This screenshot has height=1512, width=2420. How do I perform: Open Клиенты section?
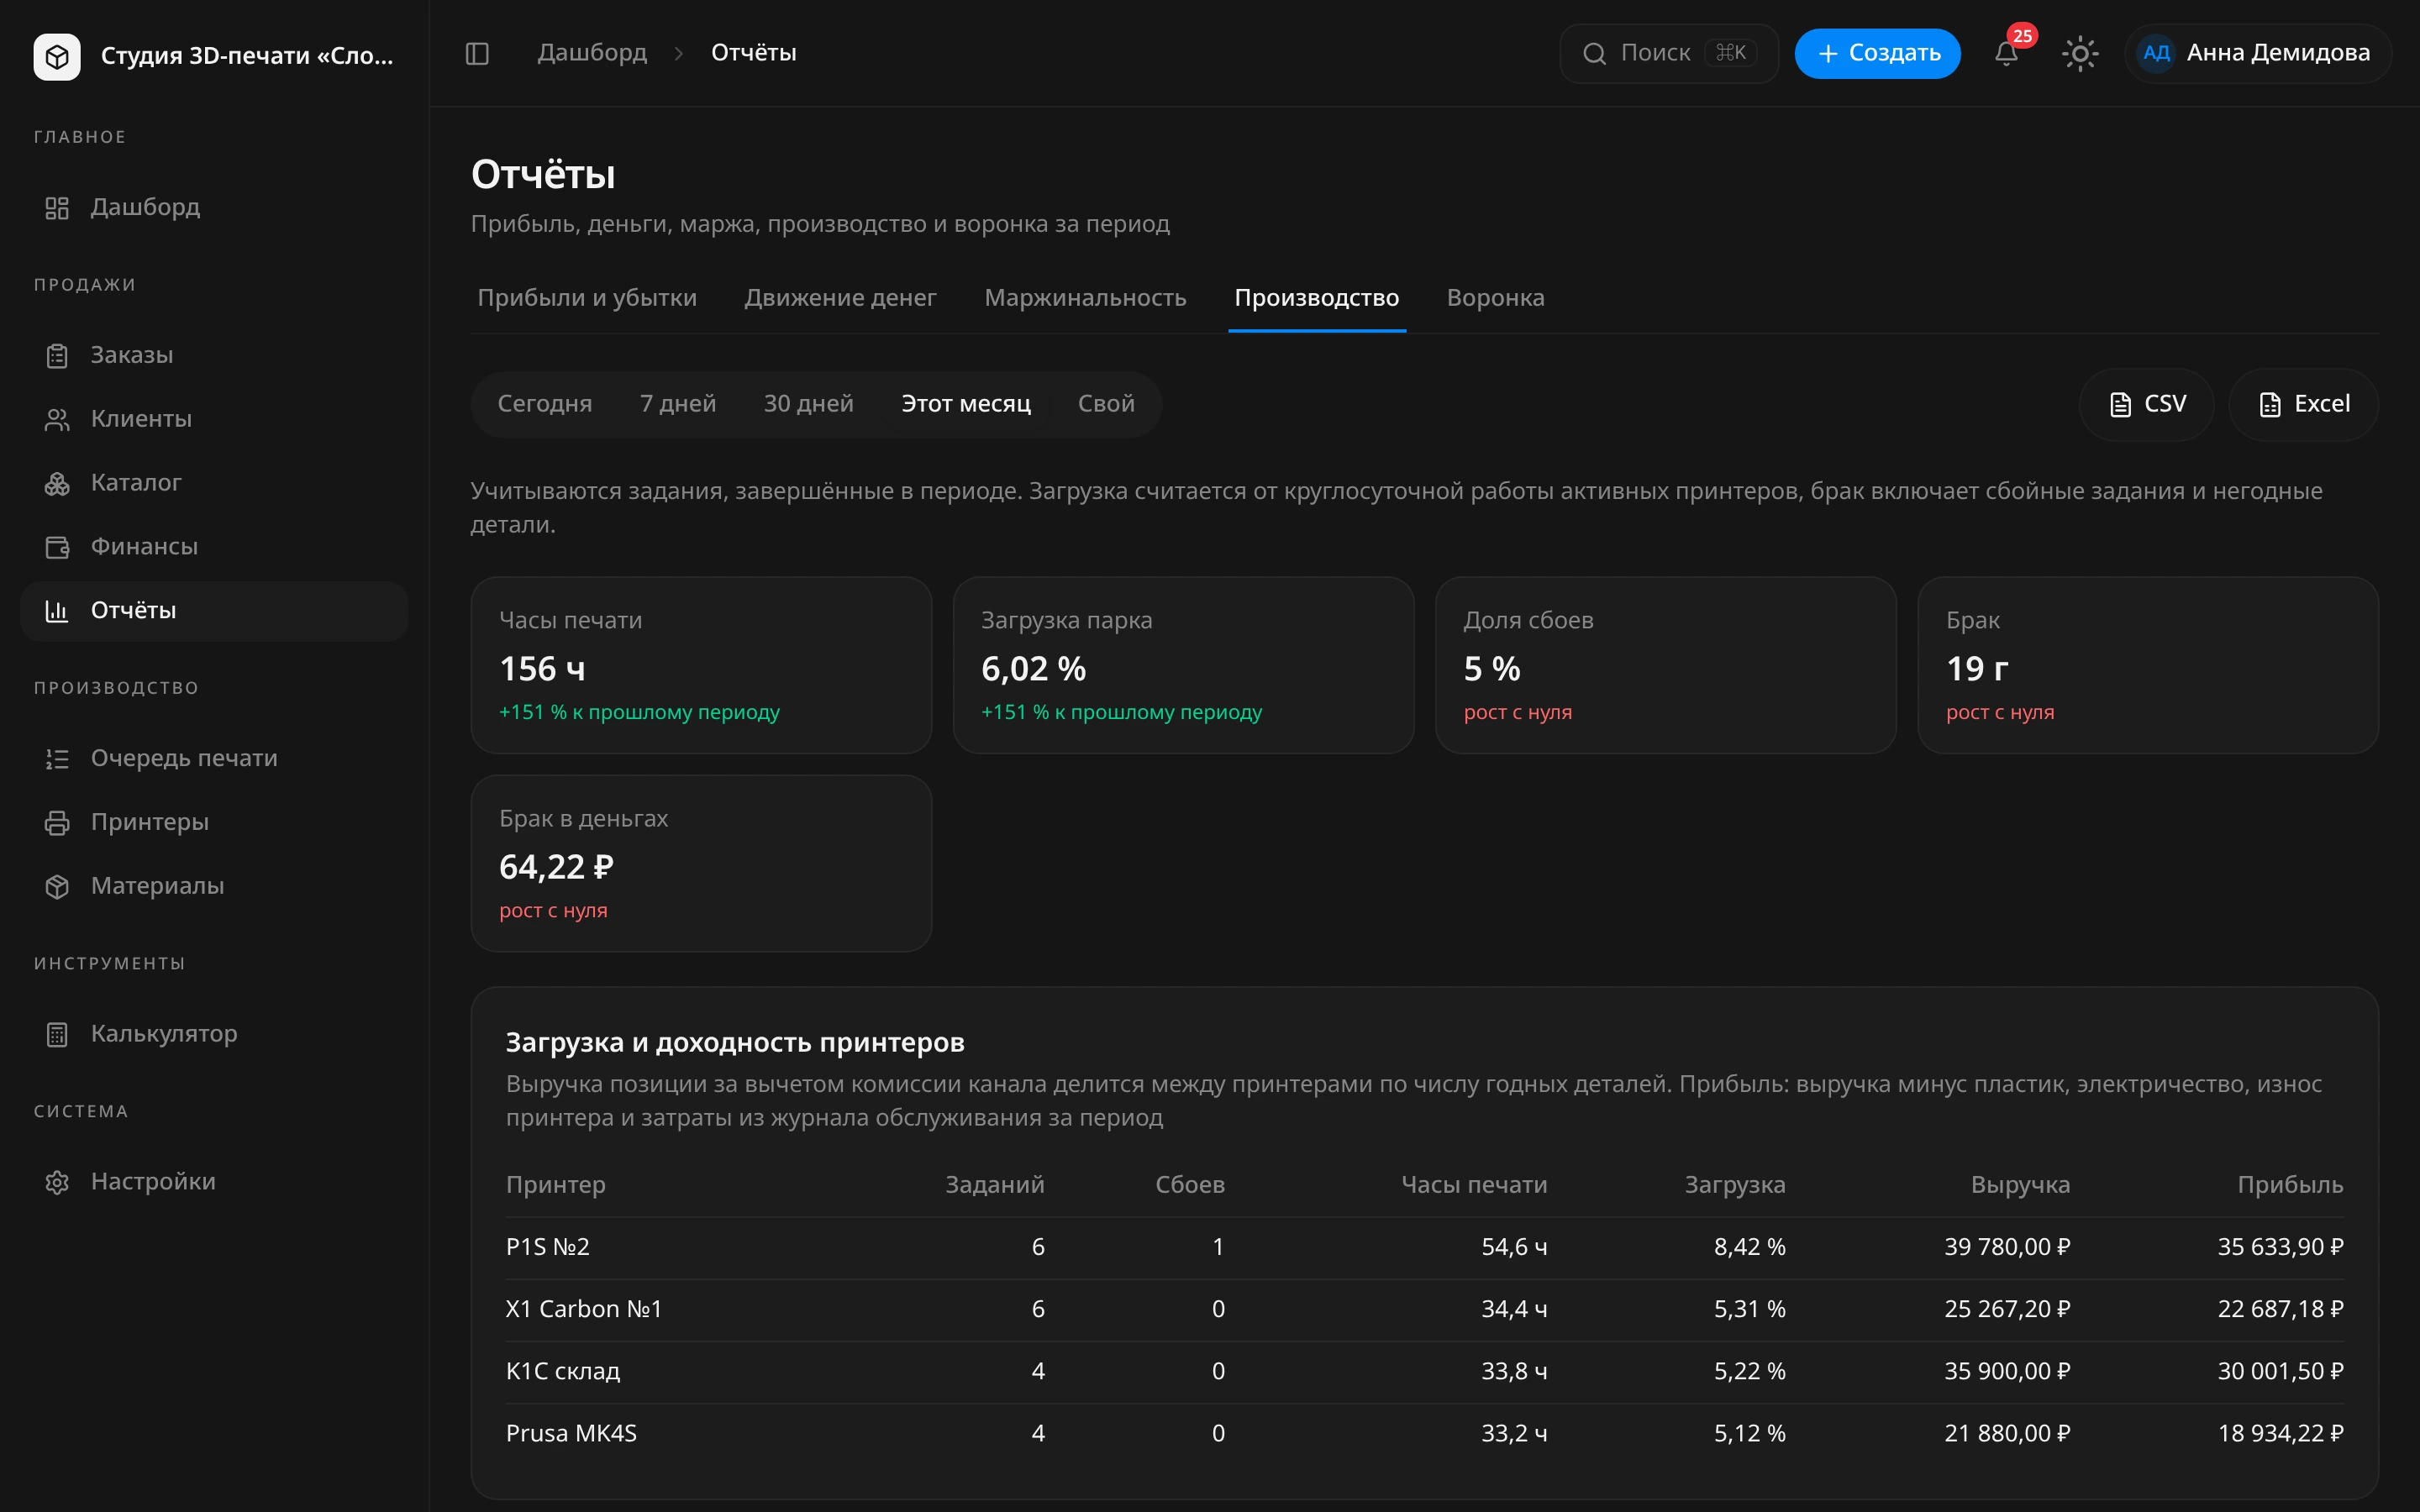tap(214, 419)
